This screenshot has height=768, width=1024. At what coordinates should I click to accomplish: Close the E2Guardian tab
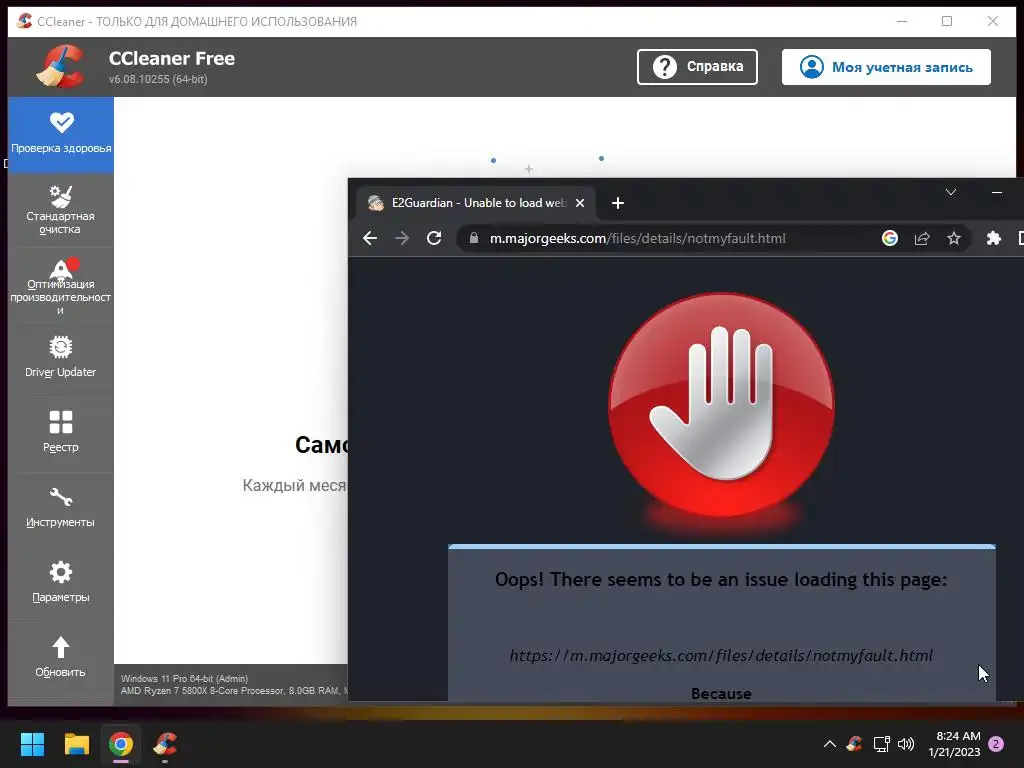tap(579, 203)
